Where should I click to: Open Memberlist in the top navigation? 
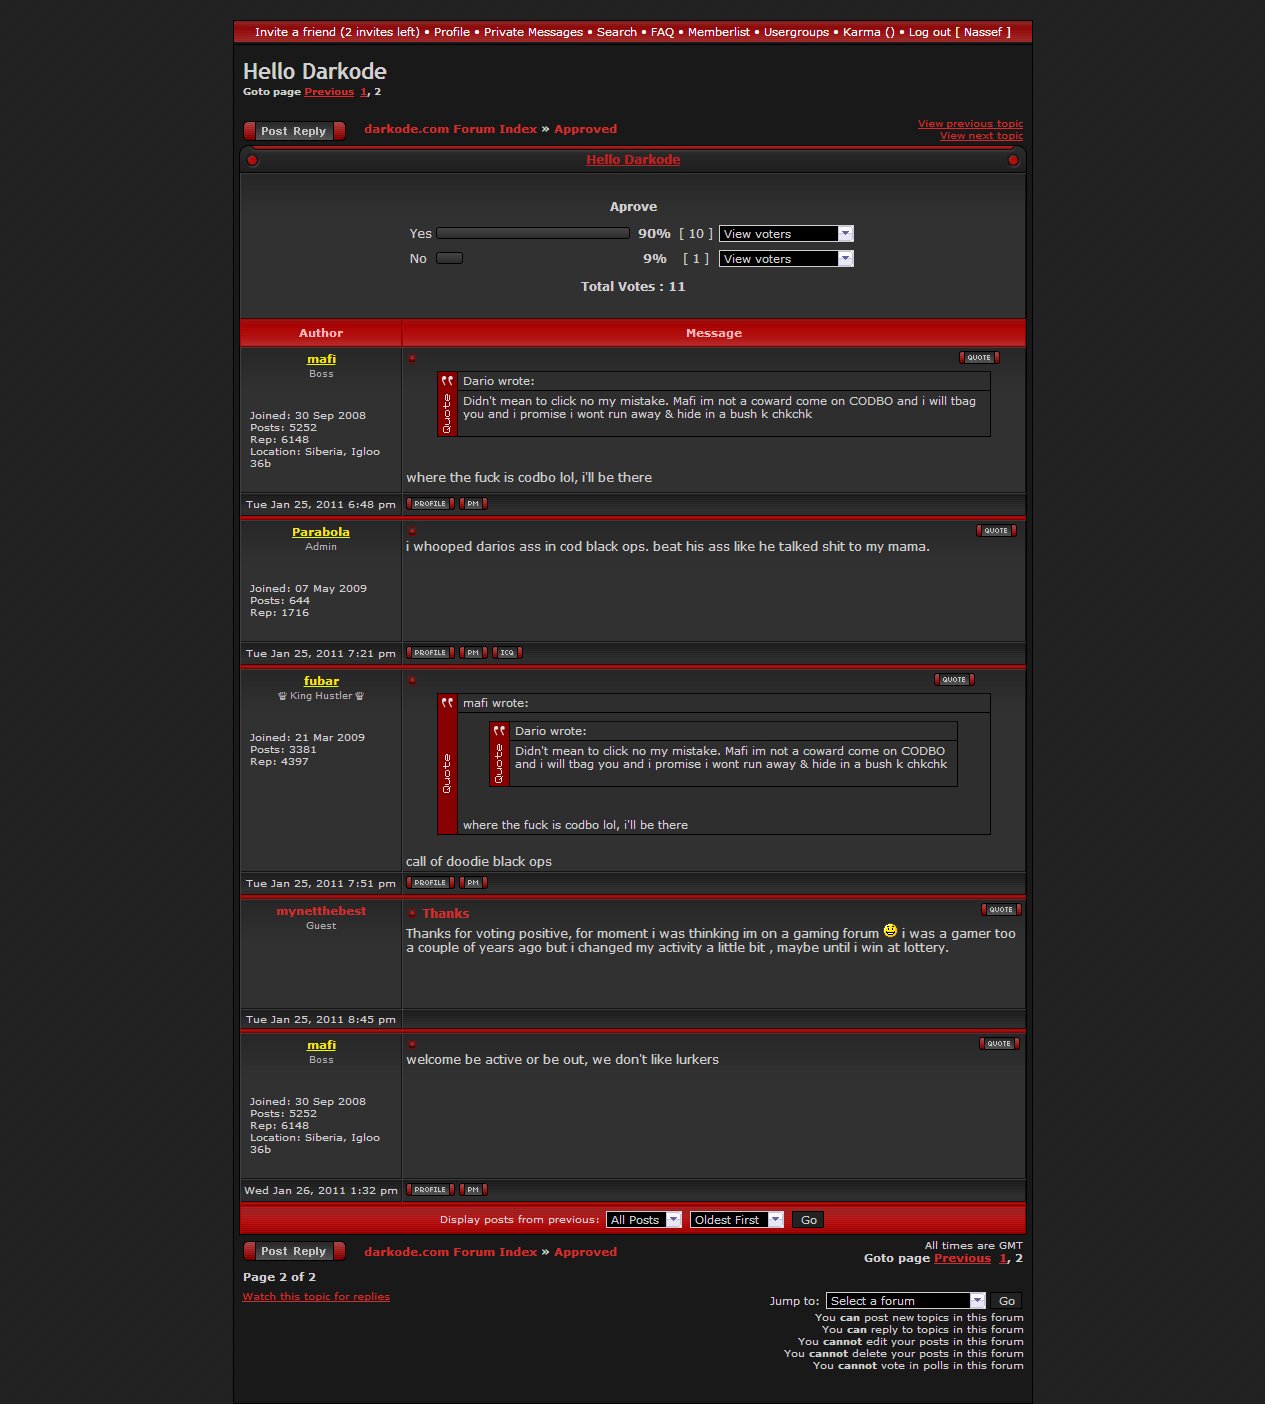tap(718, 32)
